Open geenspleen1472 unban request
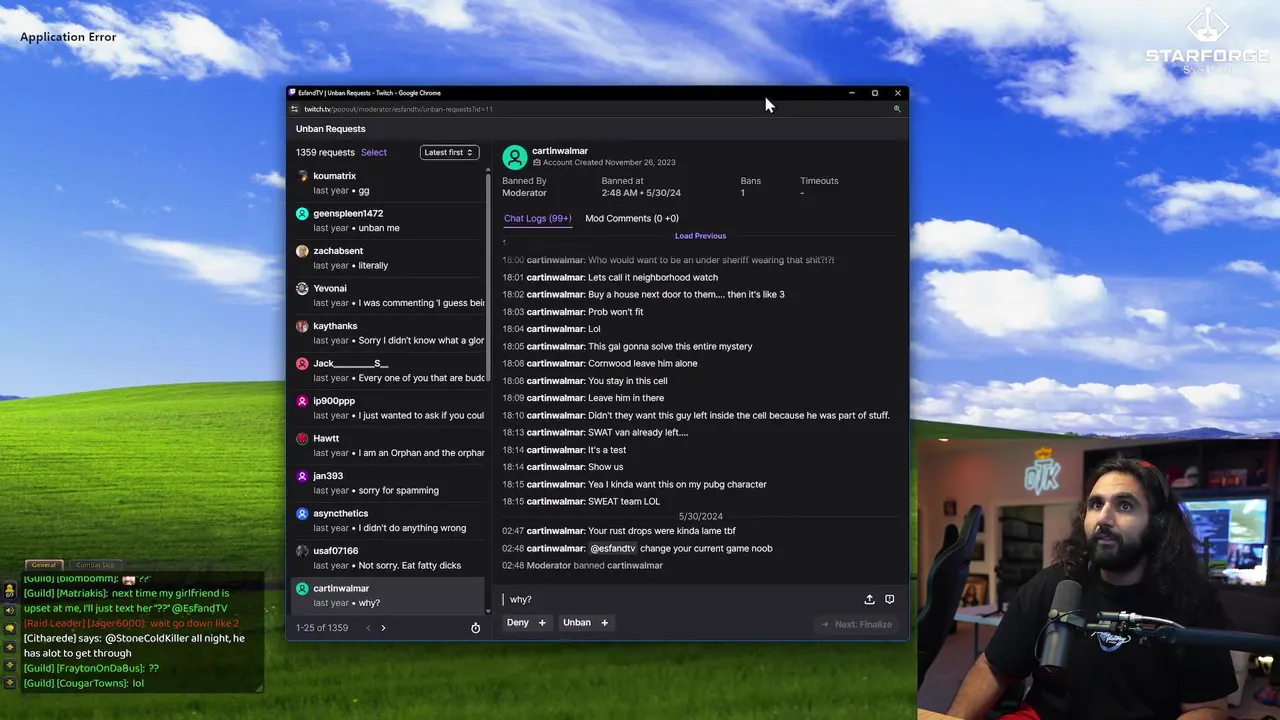1280x720 pixels. [389, 220]
